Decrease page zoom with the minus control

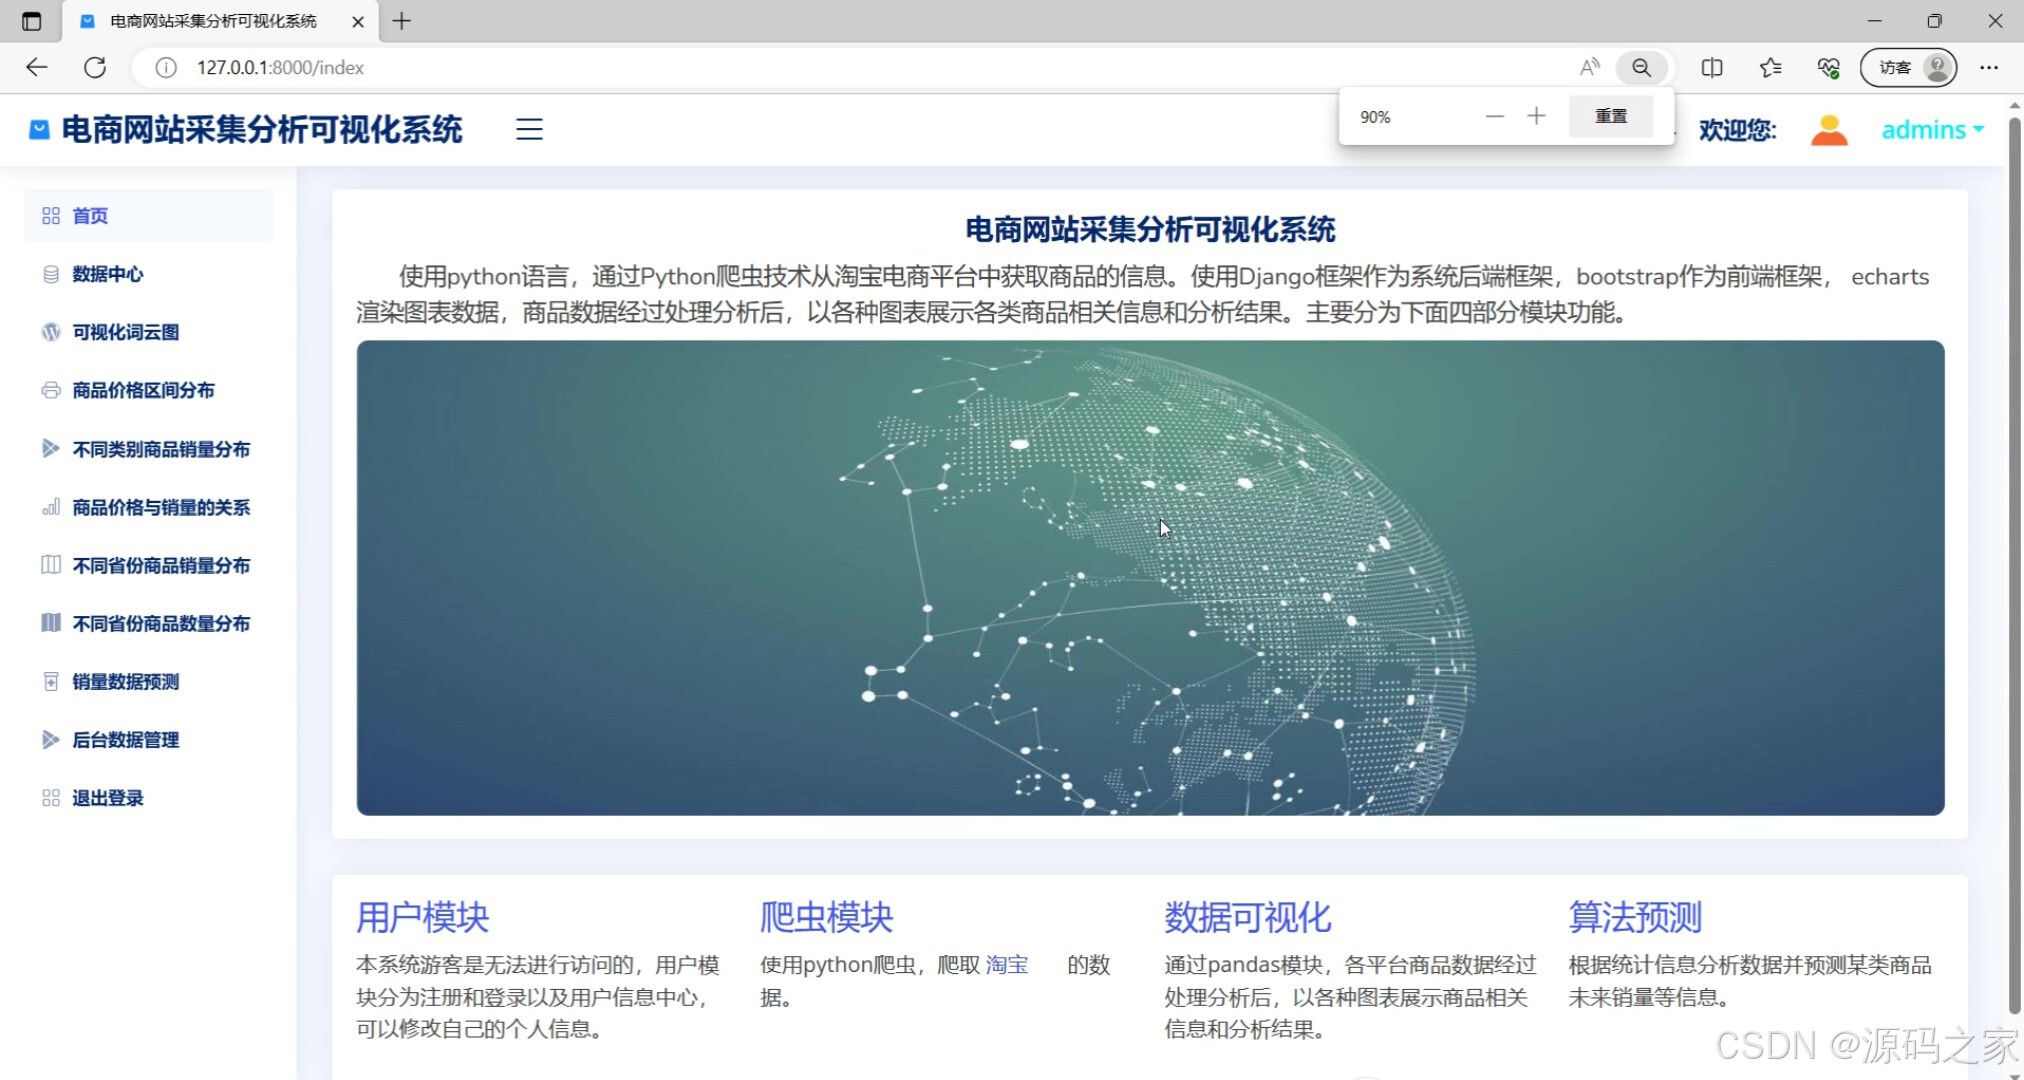(1494, 116)
